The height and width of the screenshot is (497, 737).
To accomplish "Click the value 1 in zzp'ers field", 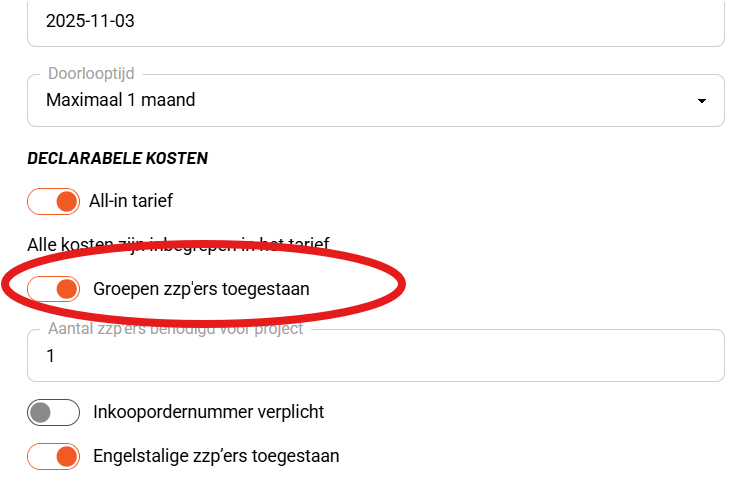I will (51, 357).
